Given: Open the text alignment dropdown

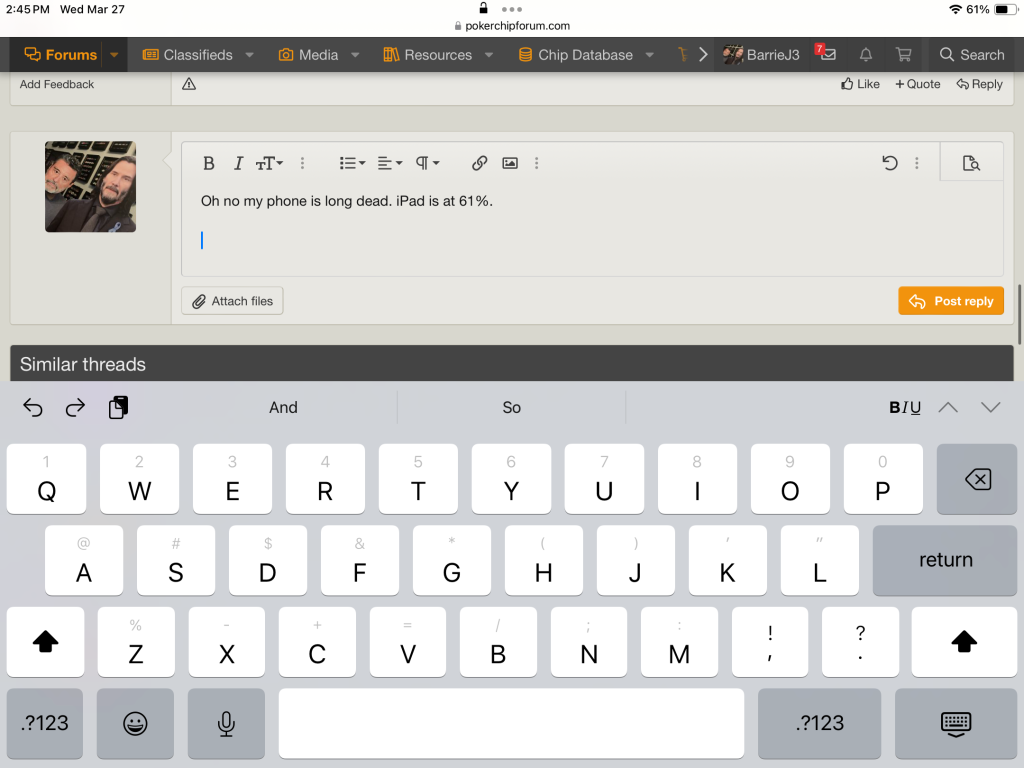Looking at the screenshot, I should click(x=390, y=163).
